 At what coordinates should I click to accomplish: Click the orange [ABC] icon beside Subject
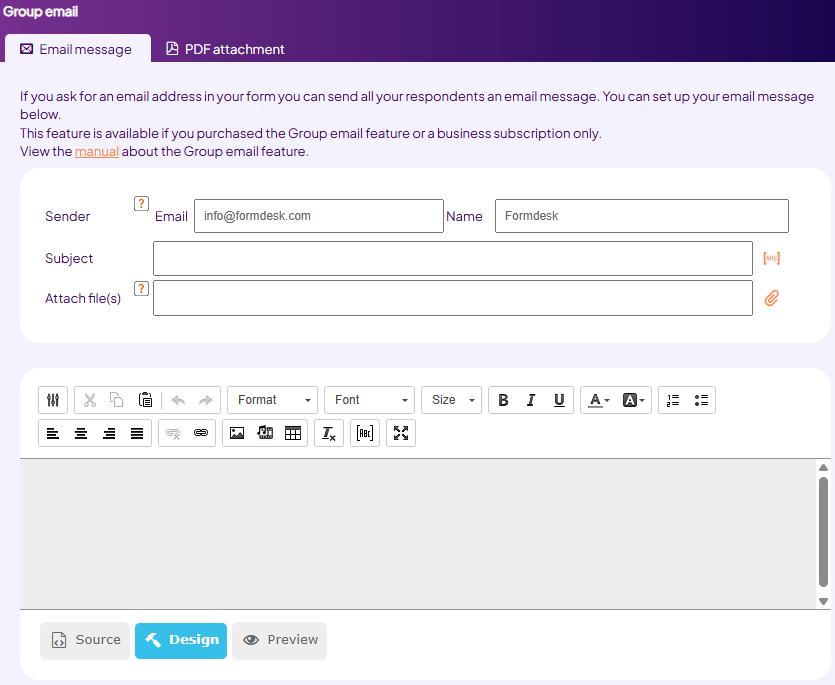[x=772, y=258]
